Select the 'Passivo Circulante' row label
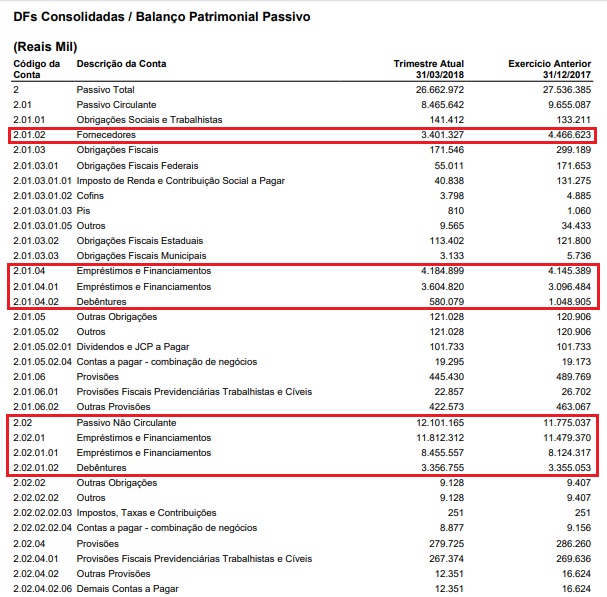Viewport: 607px width, 597px height. (116, 105)
